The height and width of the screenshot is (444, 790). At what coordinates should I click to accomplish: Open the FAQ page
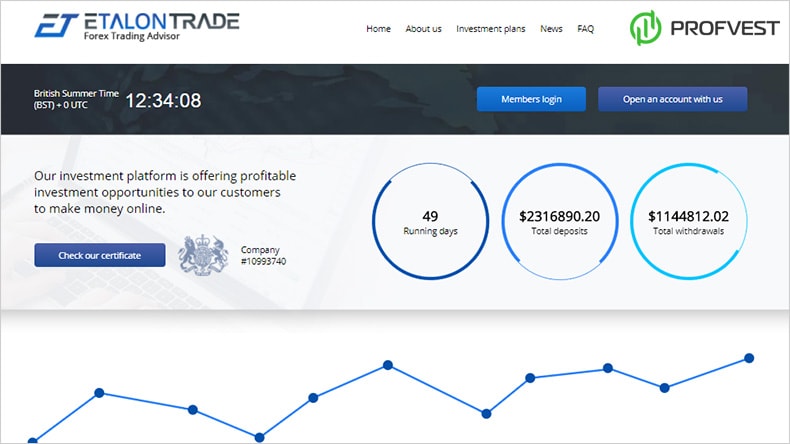pos(585,29)
